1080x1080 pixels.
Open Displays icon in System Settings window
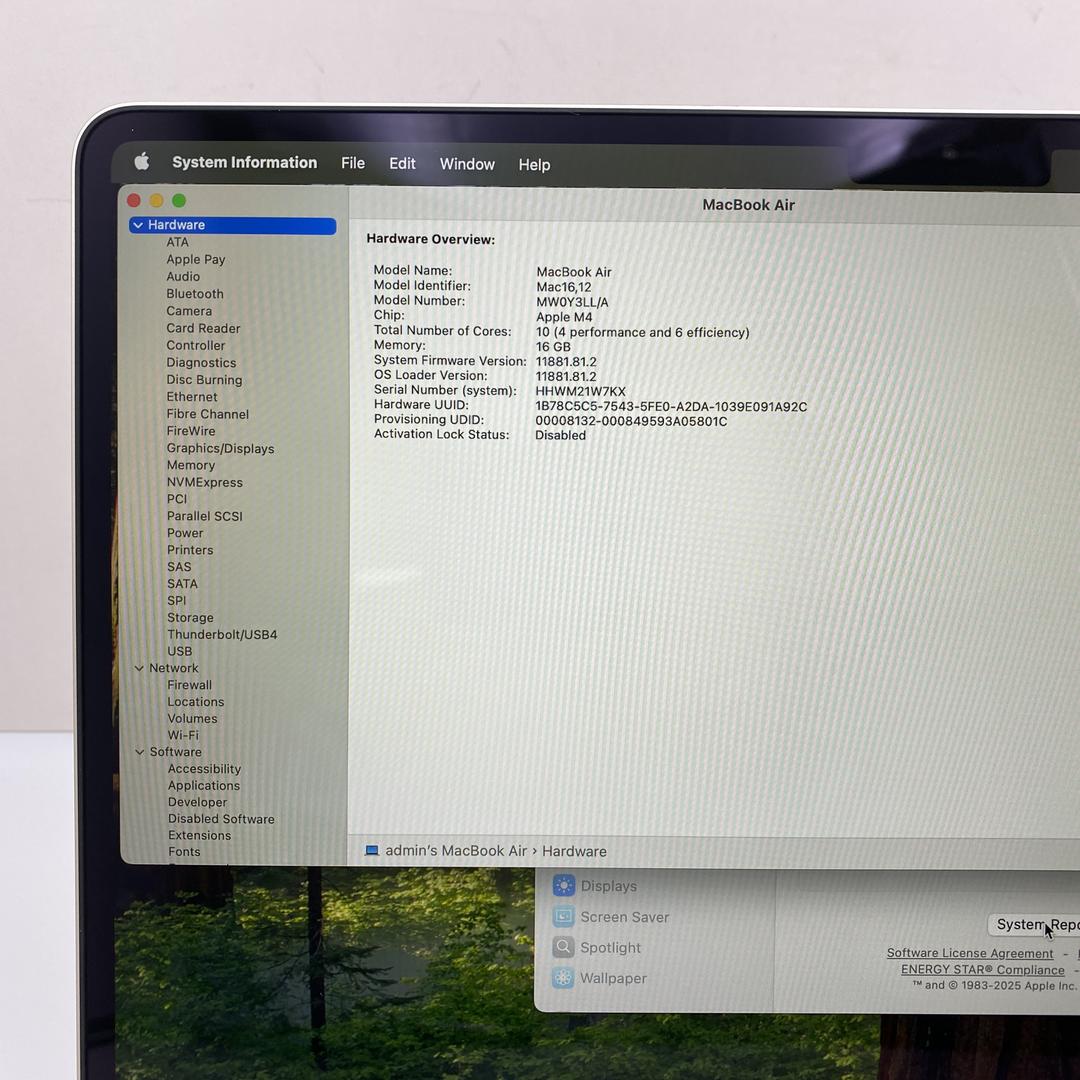(563, 886)
